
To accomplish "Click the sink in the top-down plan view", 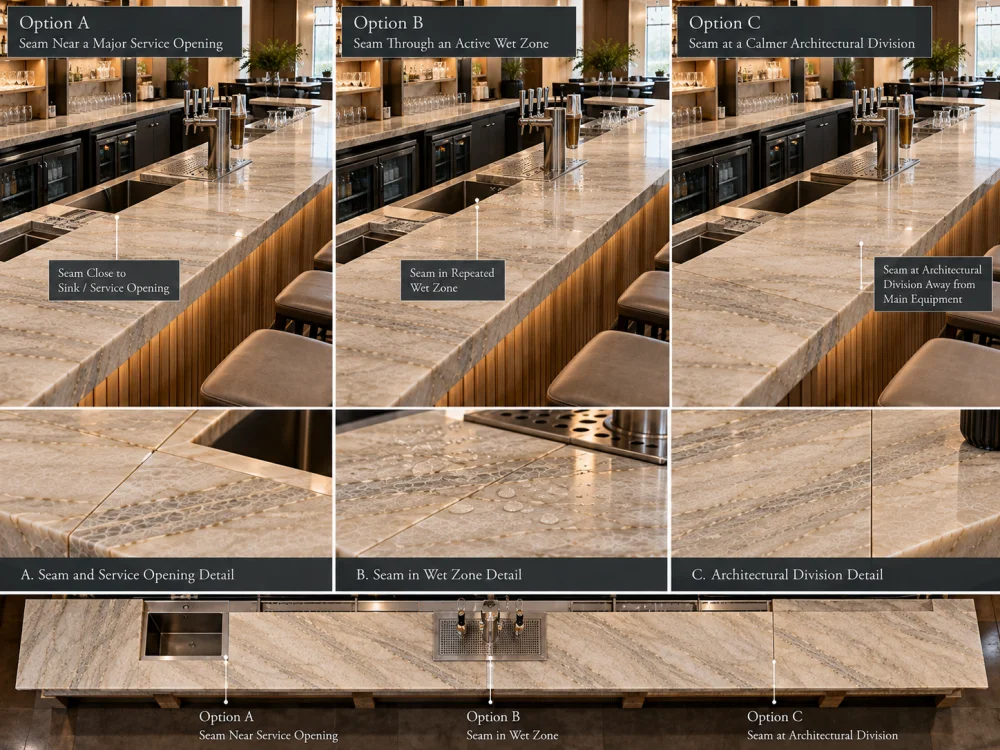I will tap(184, 631).
